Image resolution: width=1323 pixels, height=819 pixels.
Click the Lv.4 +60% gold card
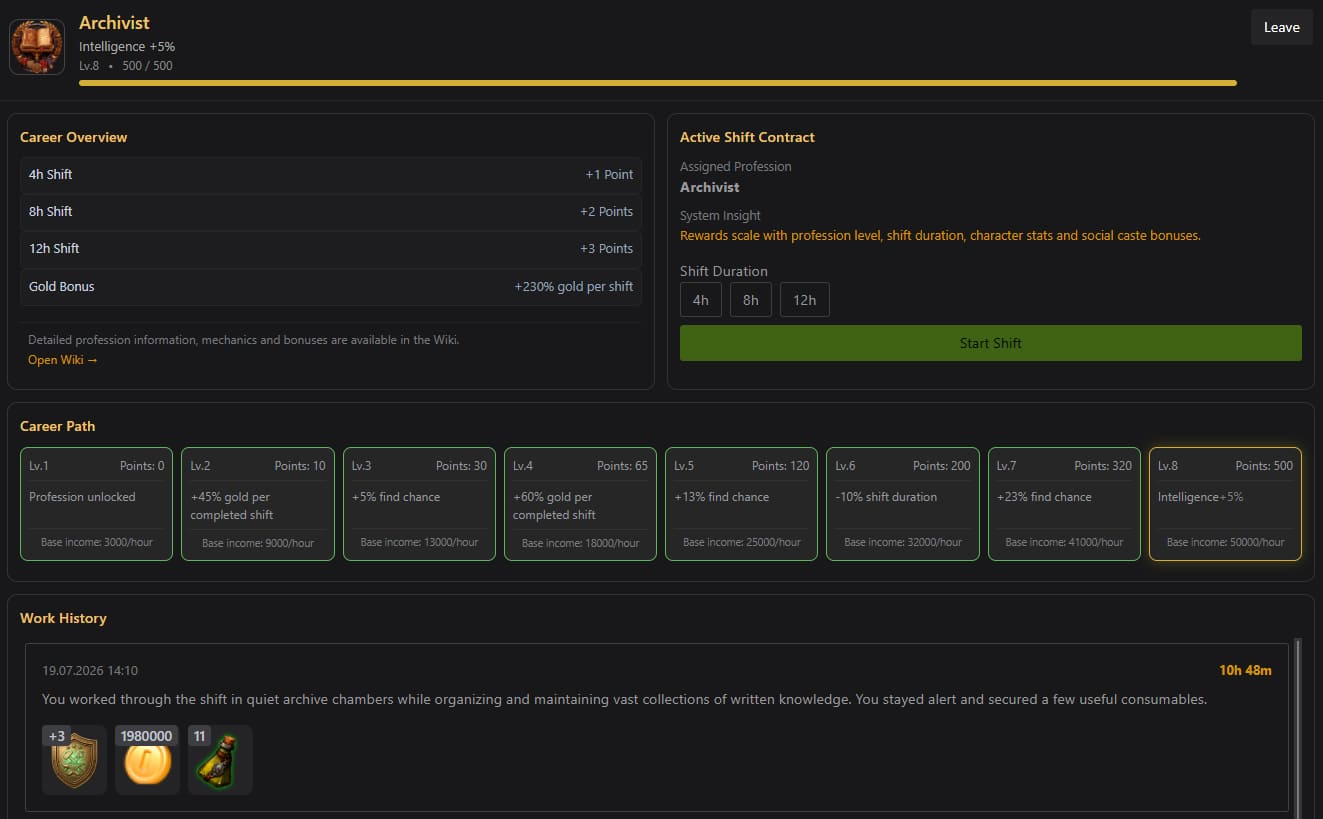tap(580, 504)
